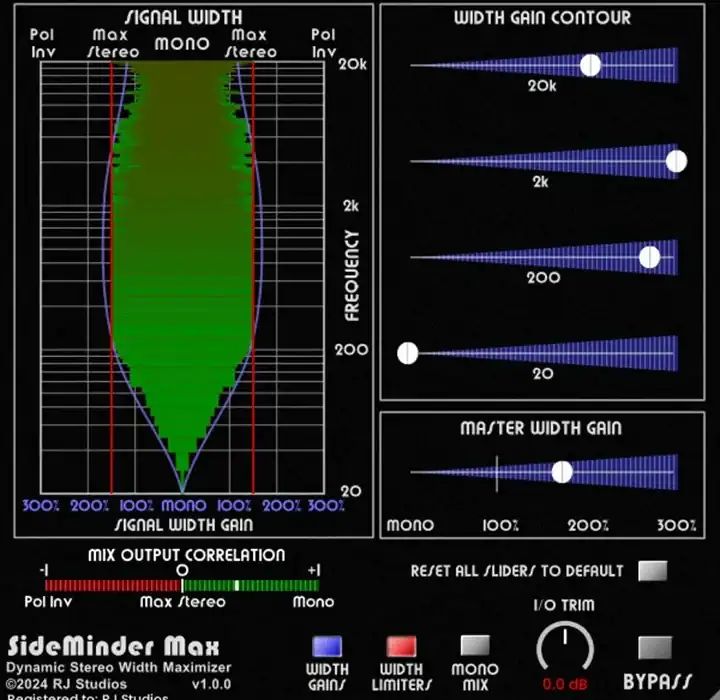
Task: Click the Master Width Gain slider handle
Action: (x=562, y=472)
